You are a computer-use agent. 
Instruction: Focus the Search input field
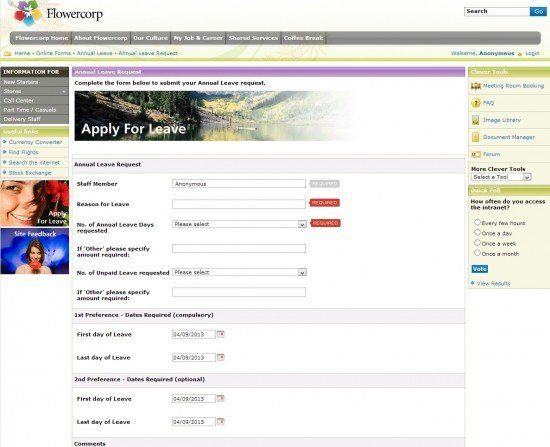(x=497, y=12)
